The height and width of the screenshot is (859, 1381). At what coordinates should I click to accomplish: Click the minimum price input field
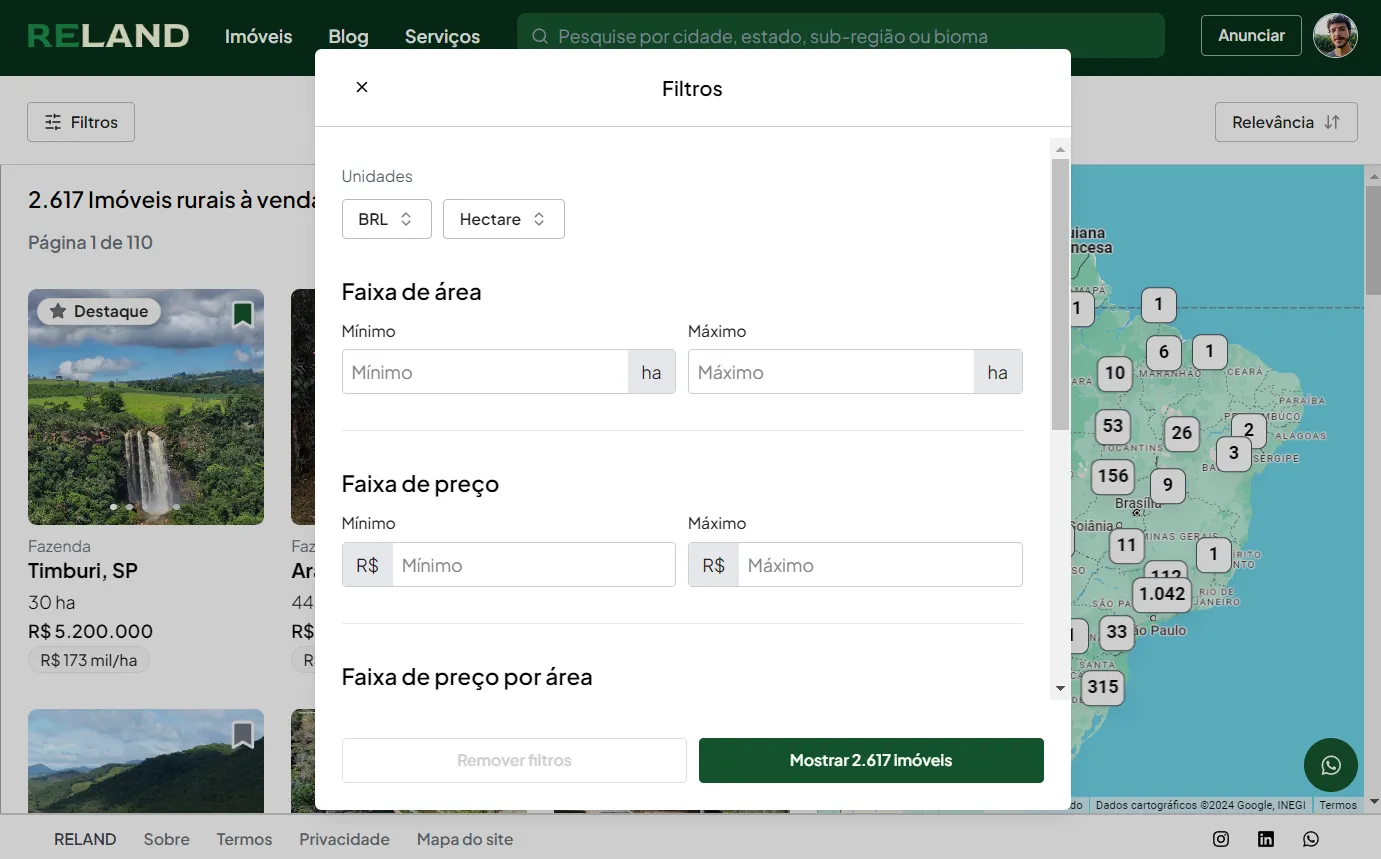pyautogui.click(x=533, y=565)
